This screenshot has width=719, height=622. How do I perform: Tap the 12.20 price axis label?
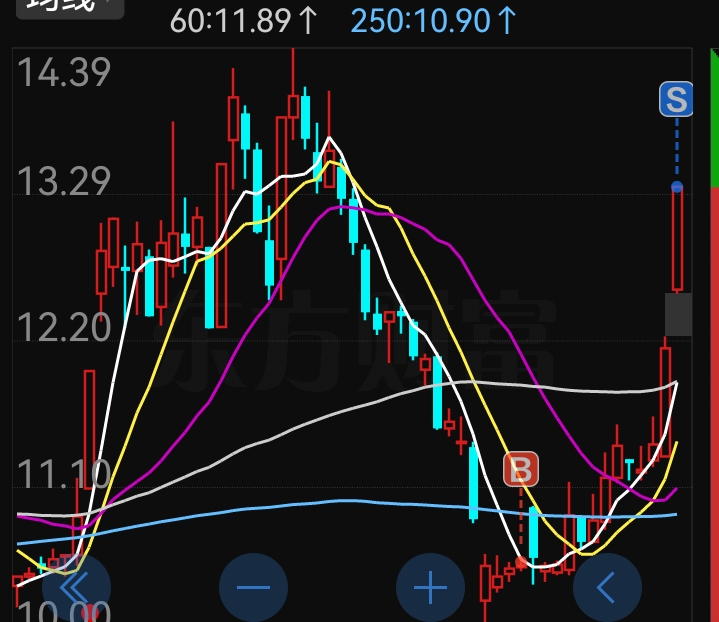coord(64,327)
